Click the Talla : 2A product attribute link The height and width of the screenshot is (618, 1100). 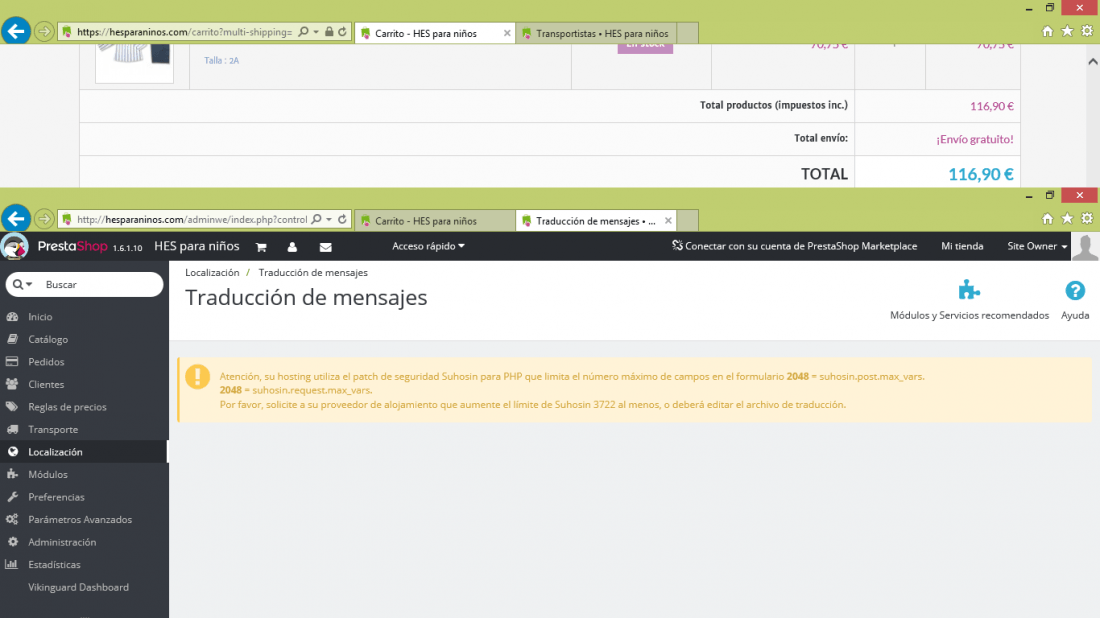tap(222, 60)
